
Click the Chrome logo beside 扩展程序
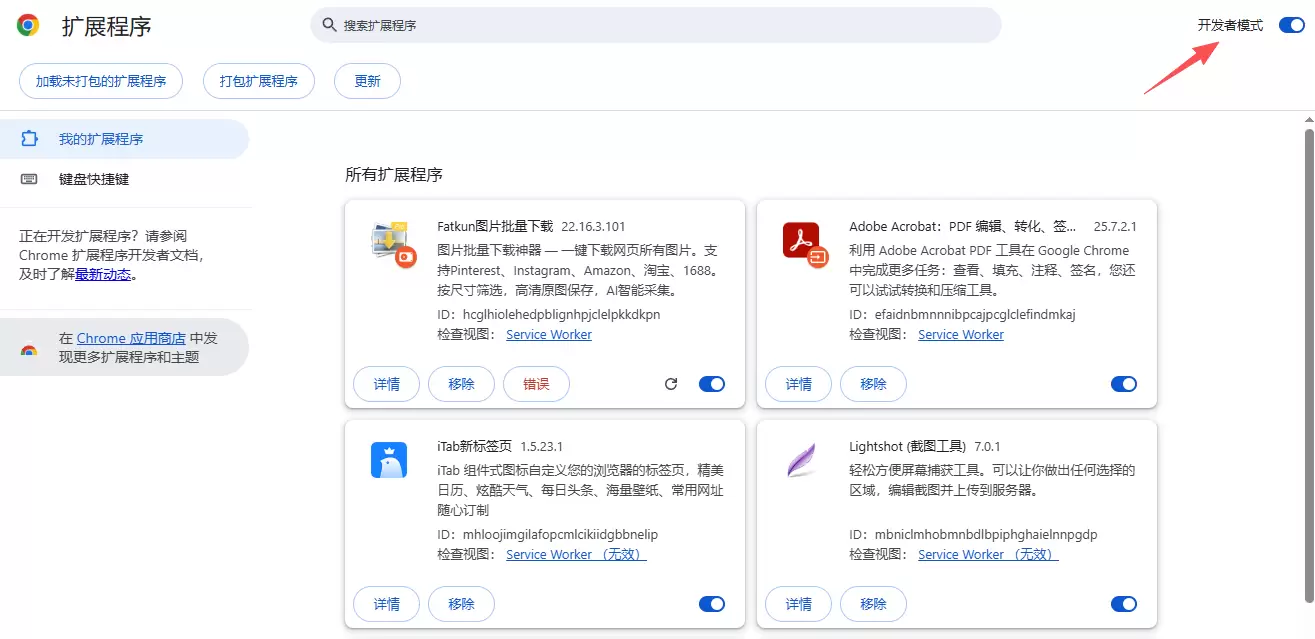(28, 26)
